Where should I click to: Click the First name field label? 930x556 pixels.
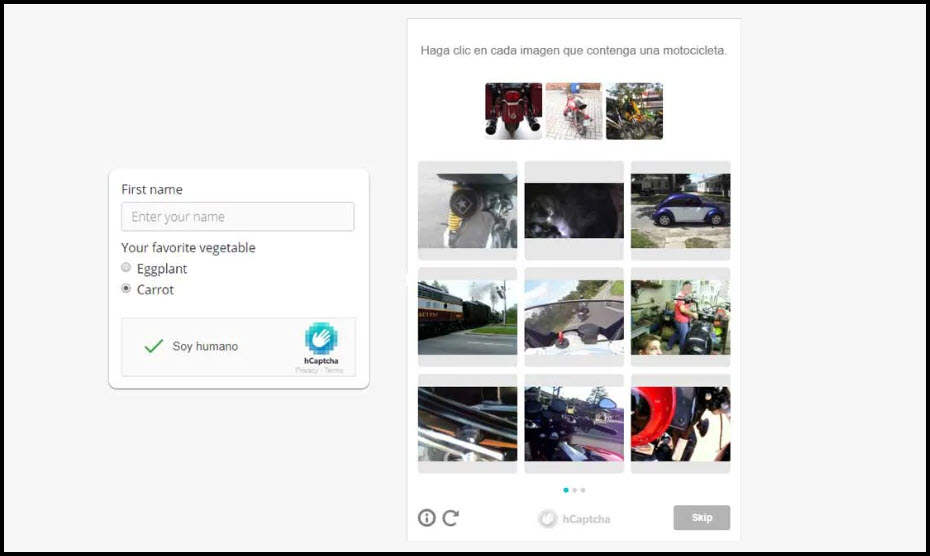(x=152, y=189)
